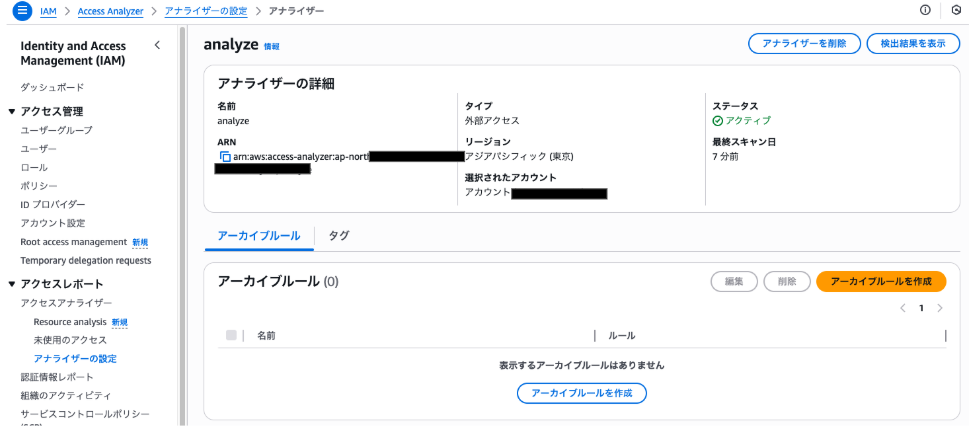Screen dimensions: 976x427
Task: Open the 情報 link beside analyze title
Action: [x=271, y=47]
